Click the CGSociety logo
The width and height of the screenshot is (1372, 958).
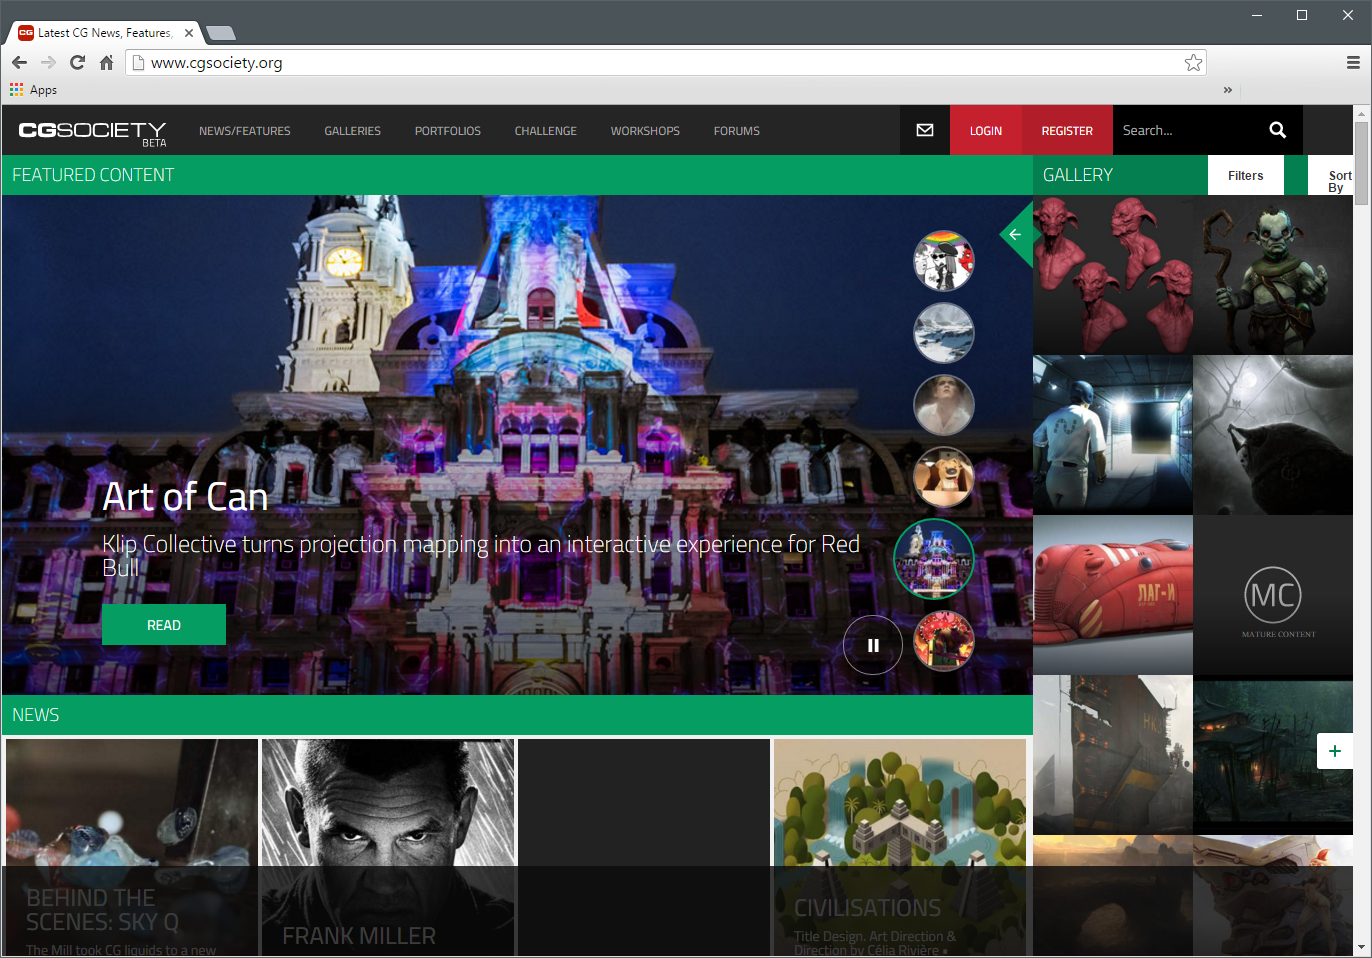click(92, 132)
